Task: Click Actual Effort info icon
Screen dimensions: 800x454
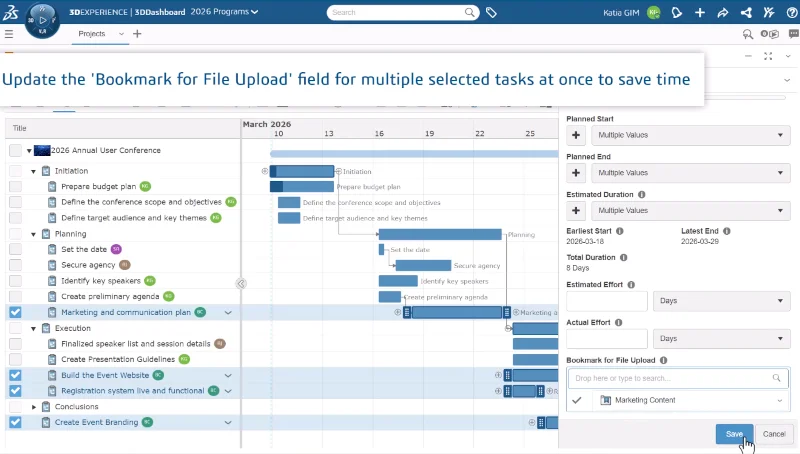Action: [x=618, y=322]
